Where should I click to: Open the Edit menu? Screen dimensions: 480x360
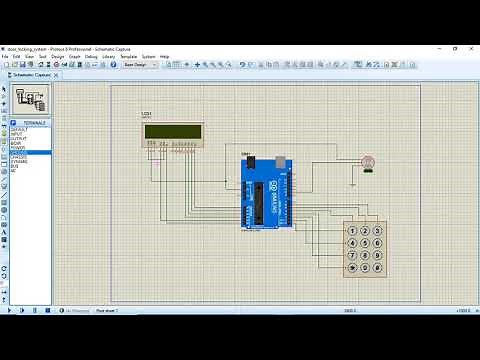coord(16,57)
